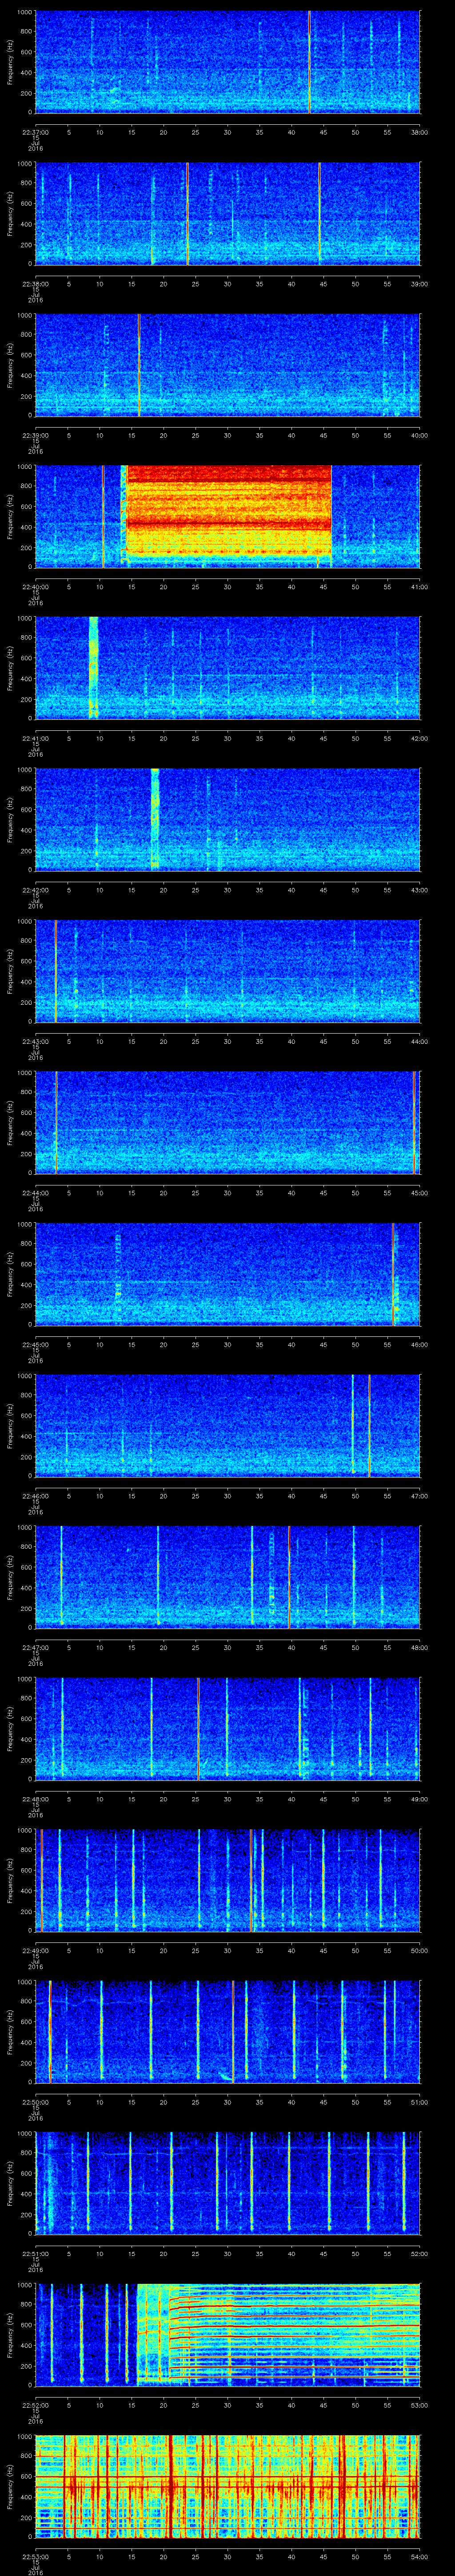
Task: Click the '22:40:00' start time label
Action: 35,587
